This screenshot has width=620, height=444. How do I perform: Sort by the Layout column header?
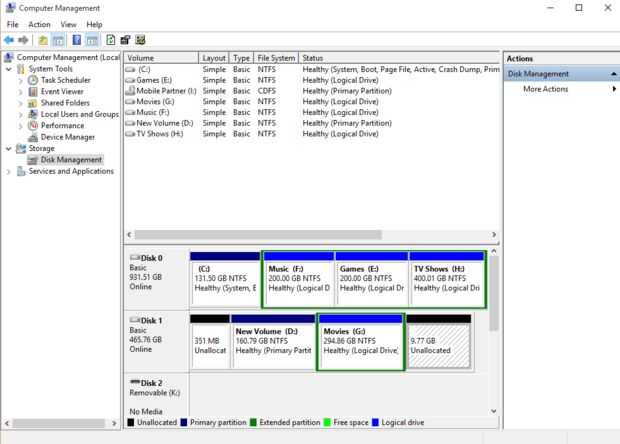tap(214, 58)
